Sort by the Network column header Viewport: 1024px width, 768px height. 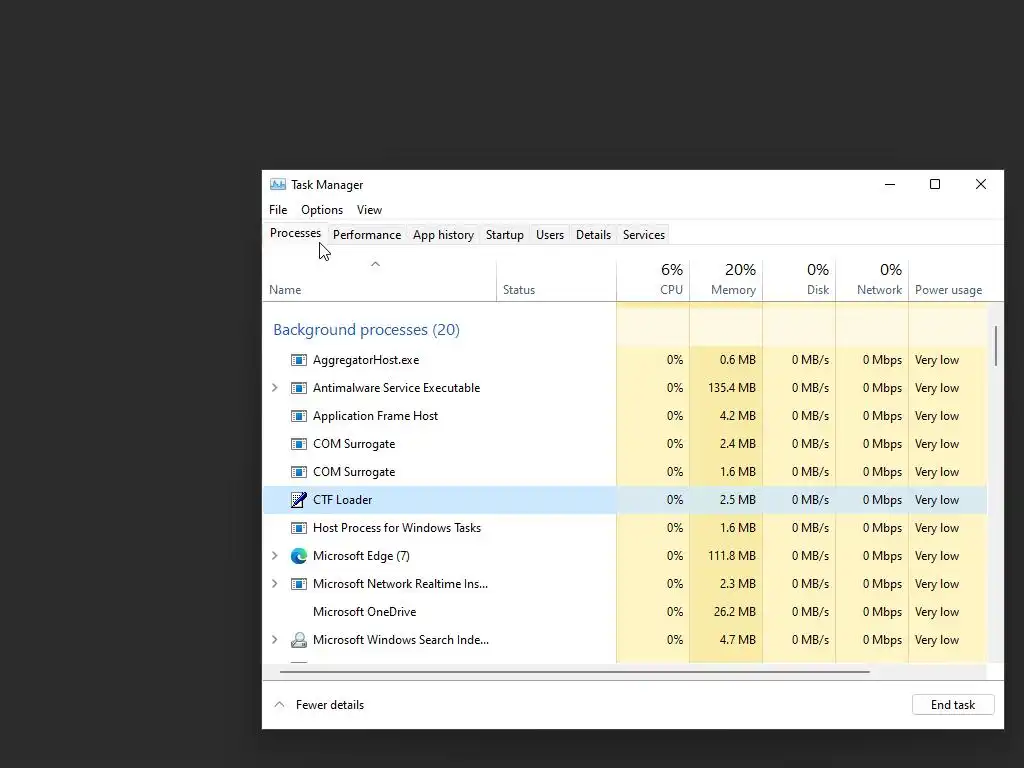pos(872,280)
